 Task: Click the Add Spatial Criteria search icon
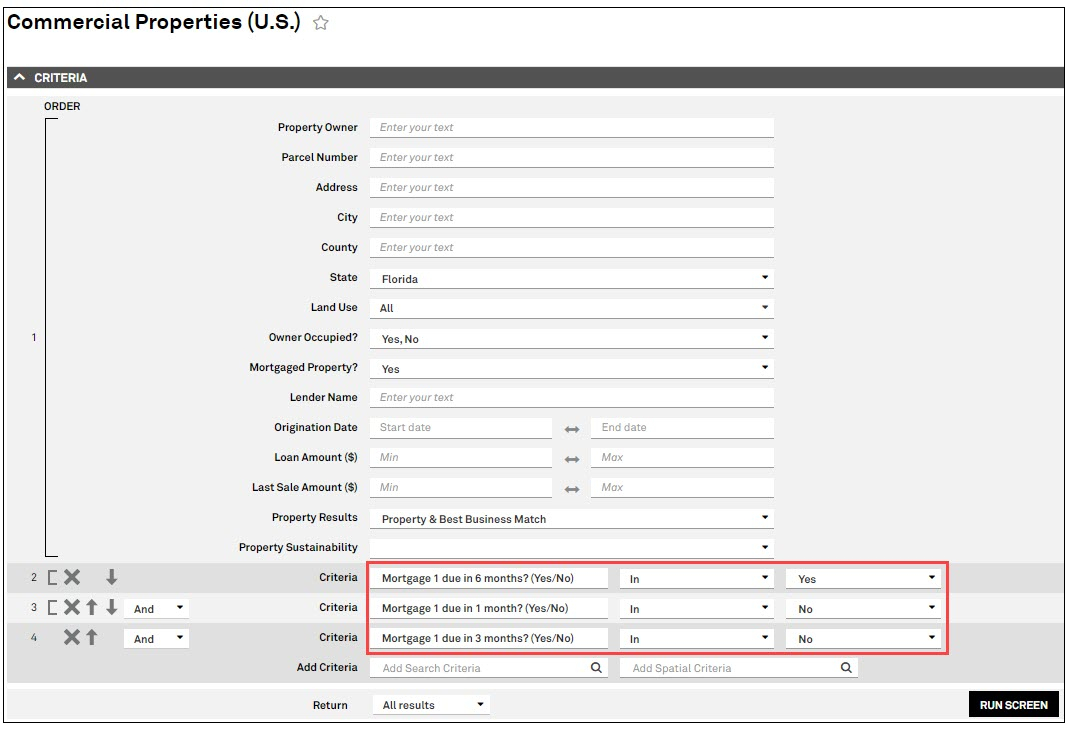click(846, 668)
